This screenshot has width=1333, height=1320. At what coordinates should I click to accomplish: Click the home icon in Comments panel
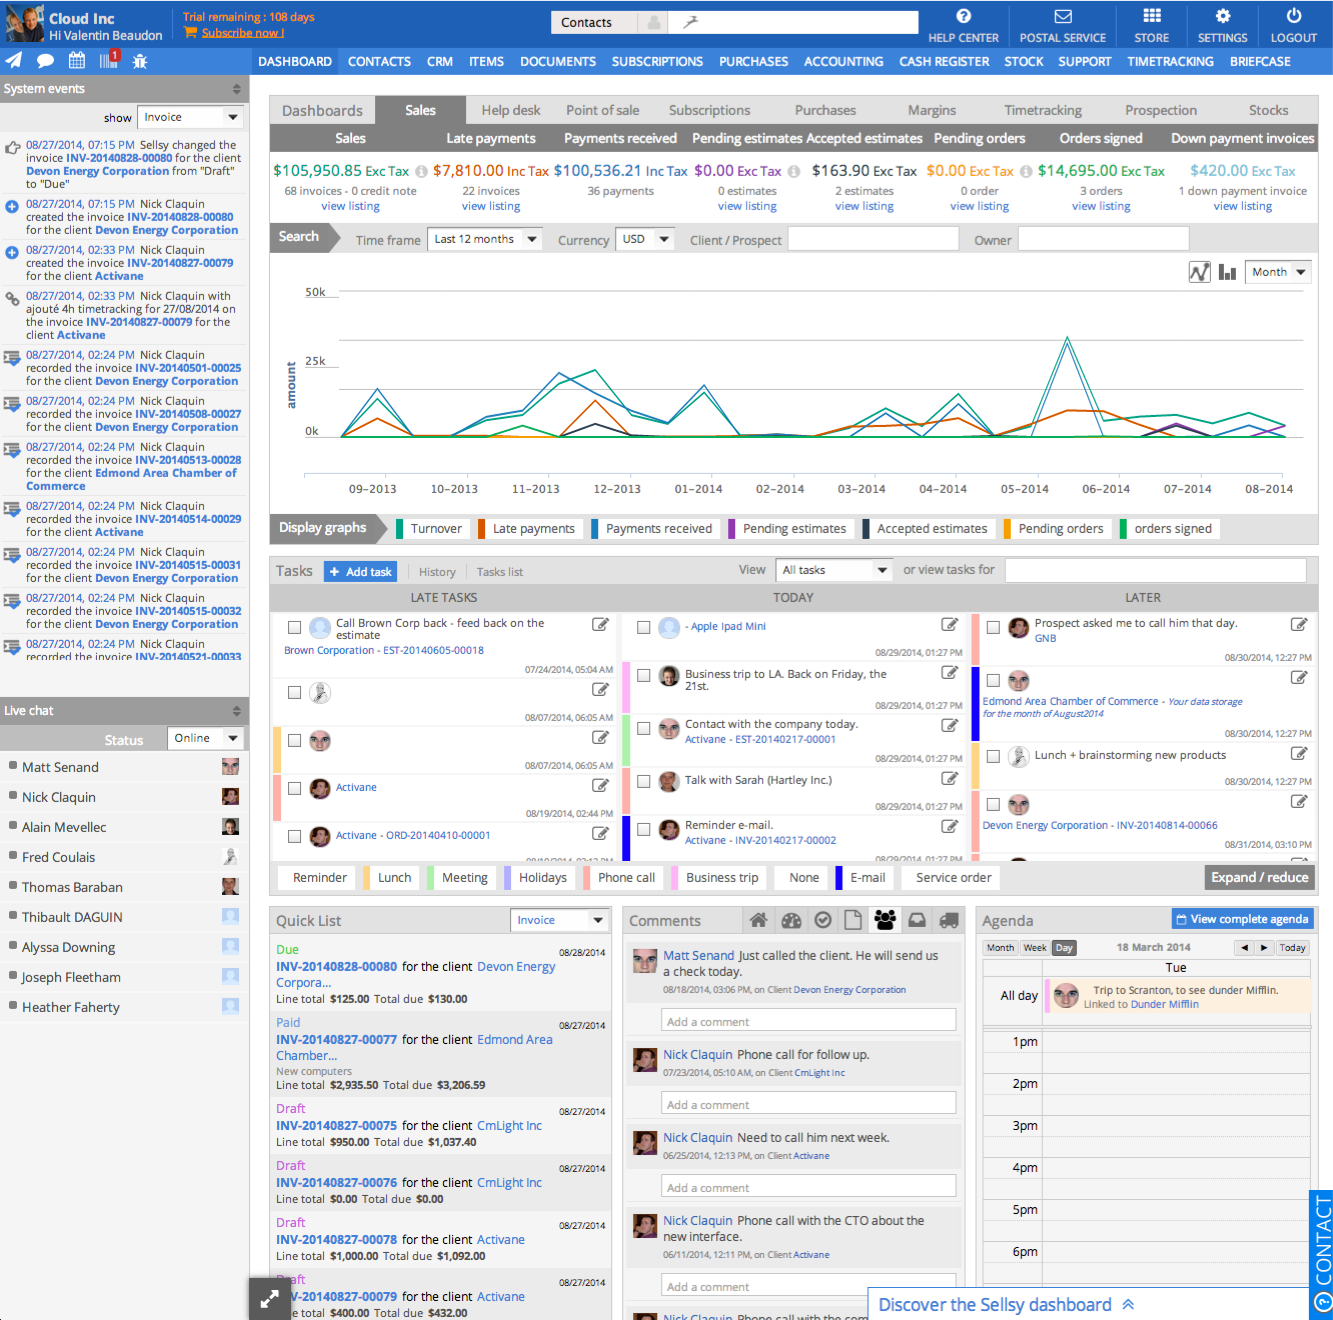759,920
